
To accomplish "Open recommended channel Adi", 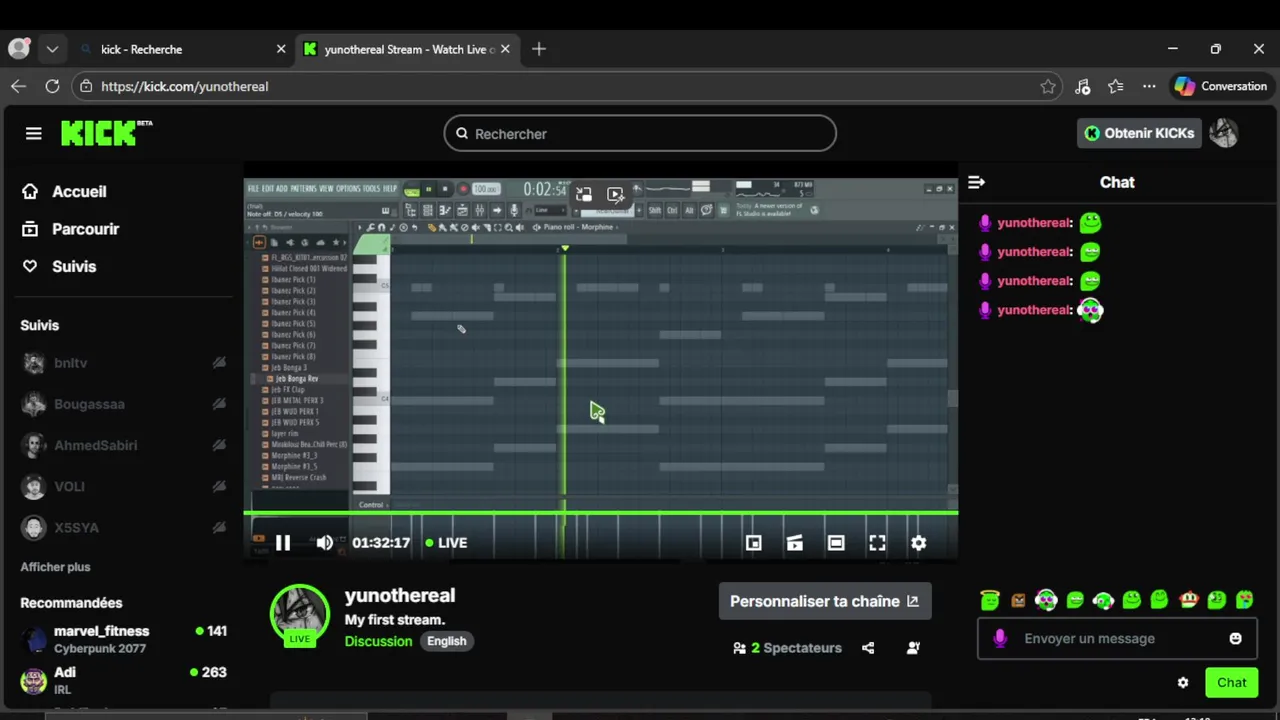I will [124, 680].
